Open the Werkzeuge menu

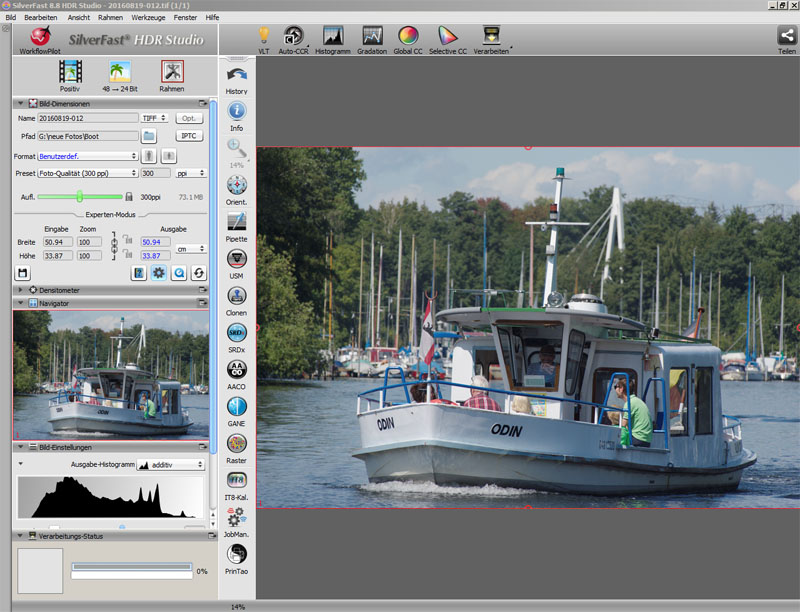tap(148, 18)
